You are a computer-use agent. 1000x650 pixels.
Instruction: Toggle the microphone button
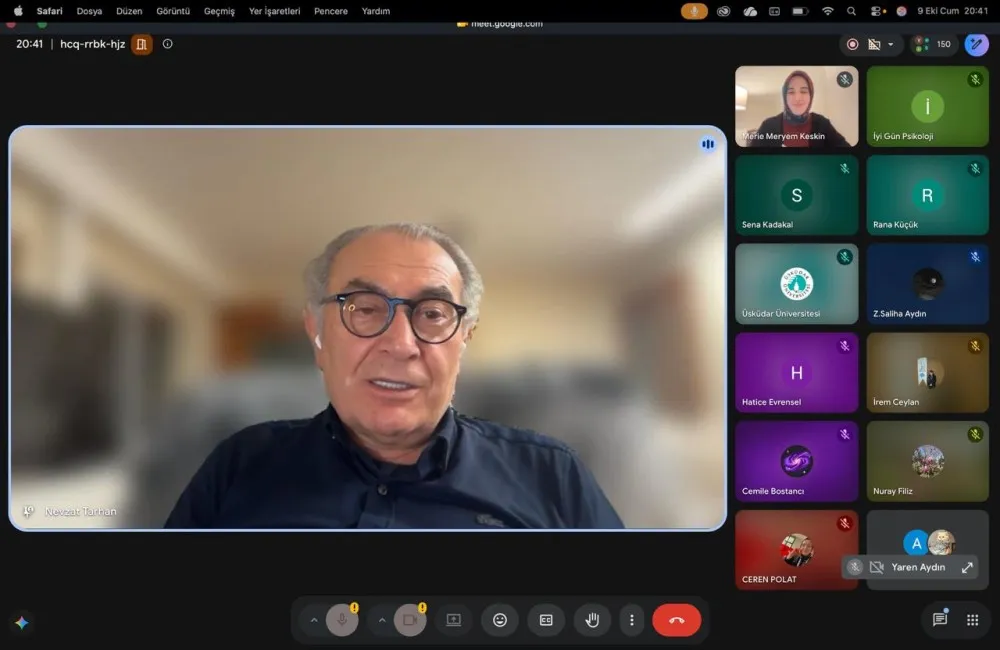342,620
